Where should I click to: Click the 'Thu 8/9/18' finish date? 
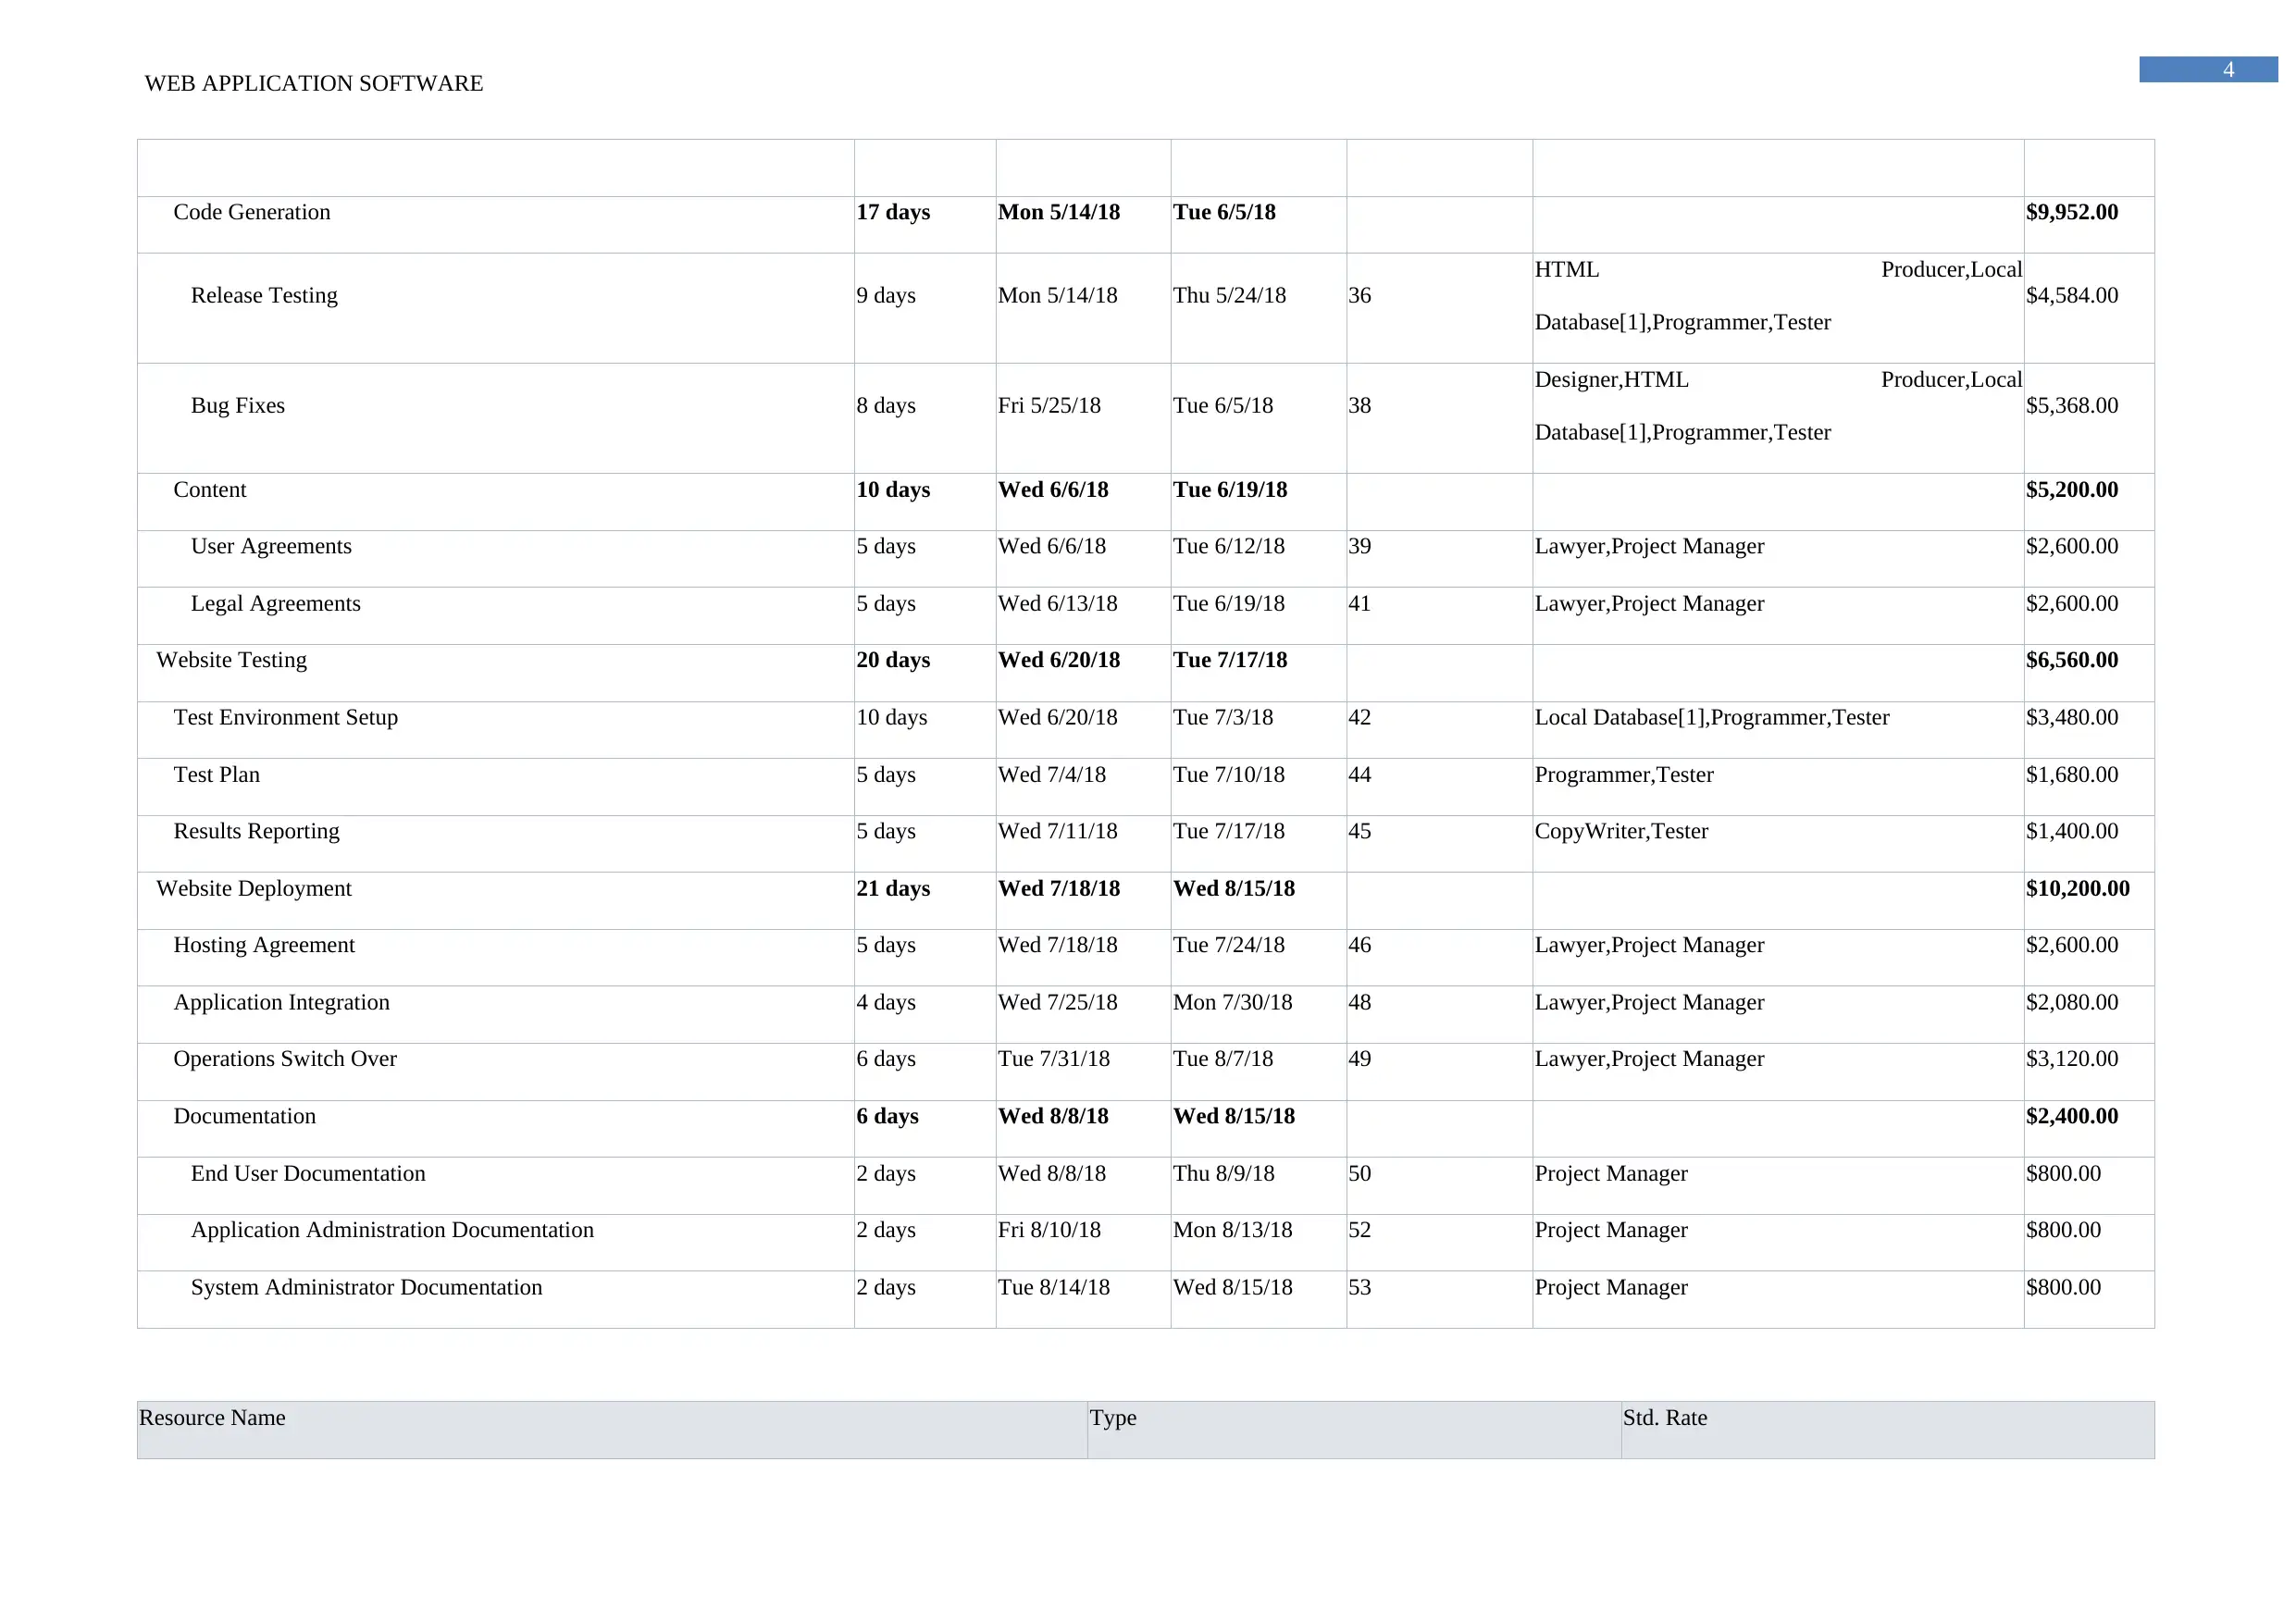1224,1173
